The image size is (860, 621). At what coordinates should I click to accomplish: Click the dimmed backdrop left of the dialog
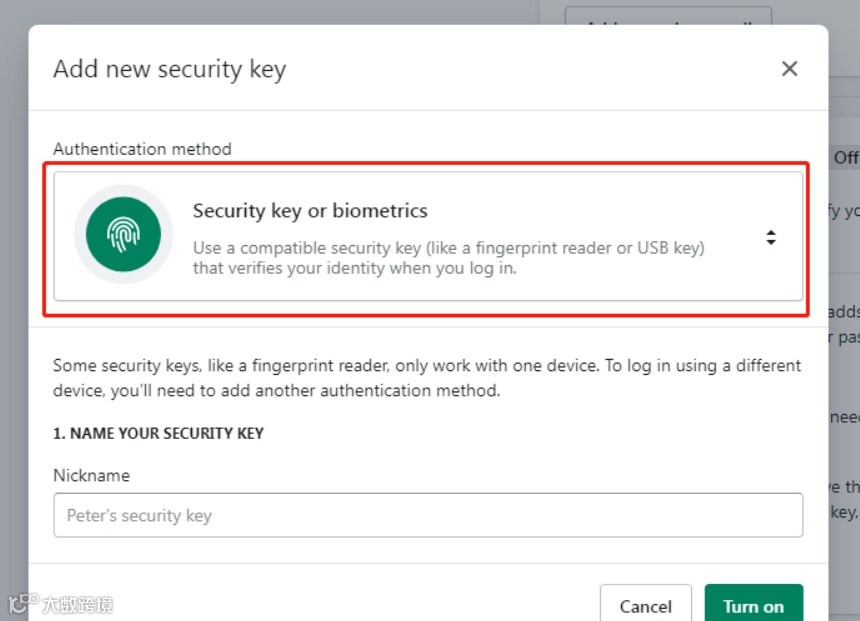click(x=13, y=300)
